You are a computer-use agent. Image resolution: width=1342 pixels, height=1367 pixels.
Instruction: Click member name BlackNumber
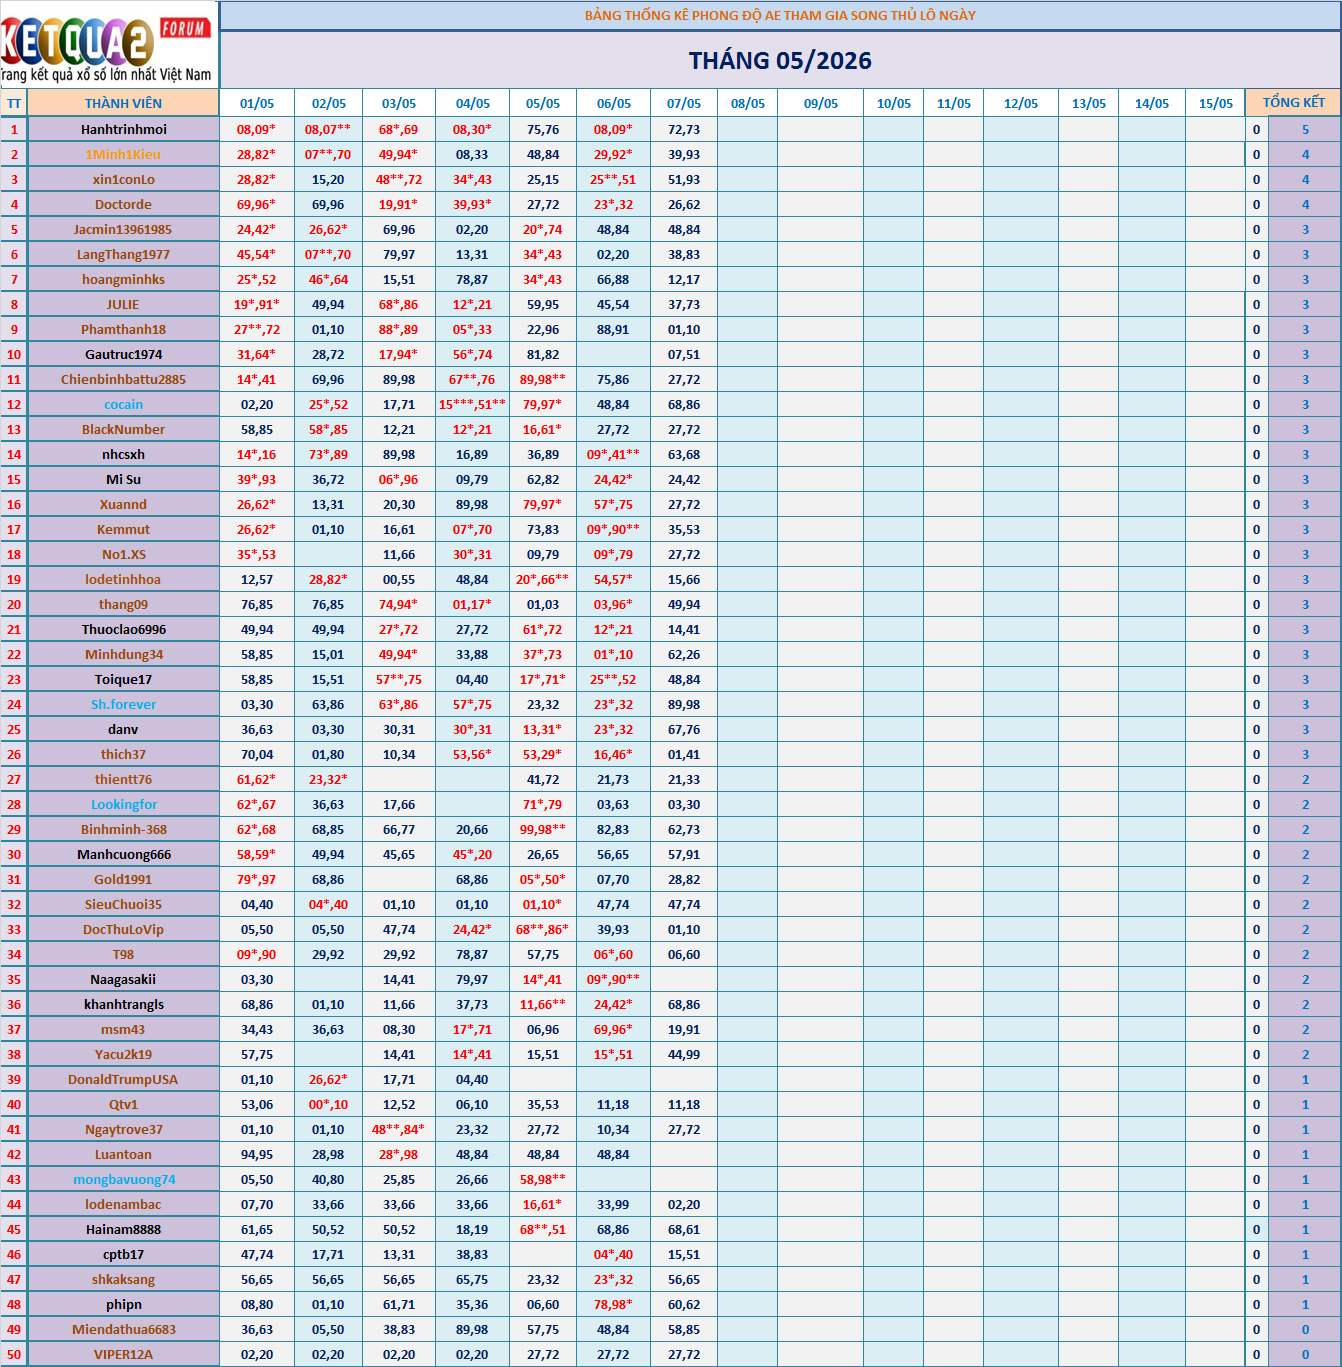(x=124, y=429)
